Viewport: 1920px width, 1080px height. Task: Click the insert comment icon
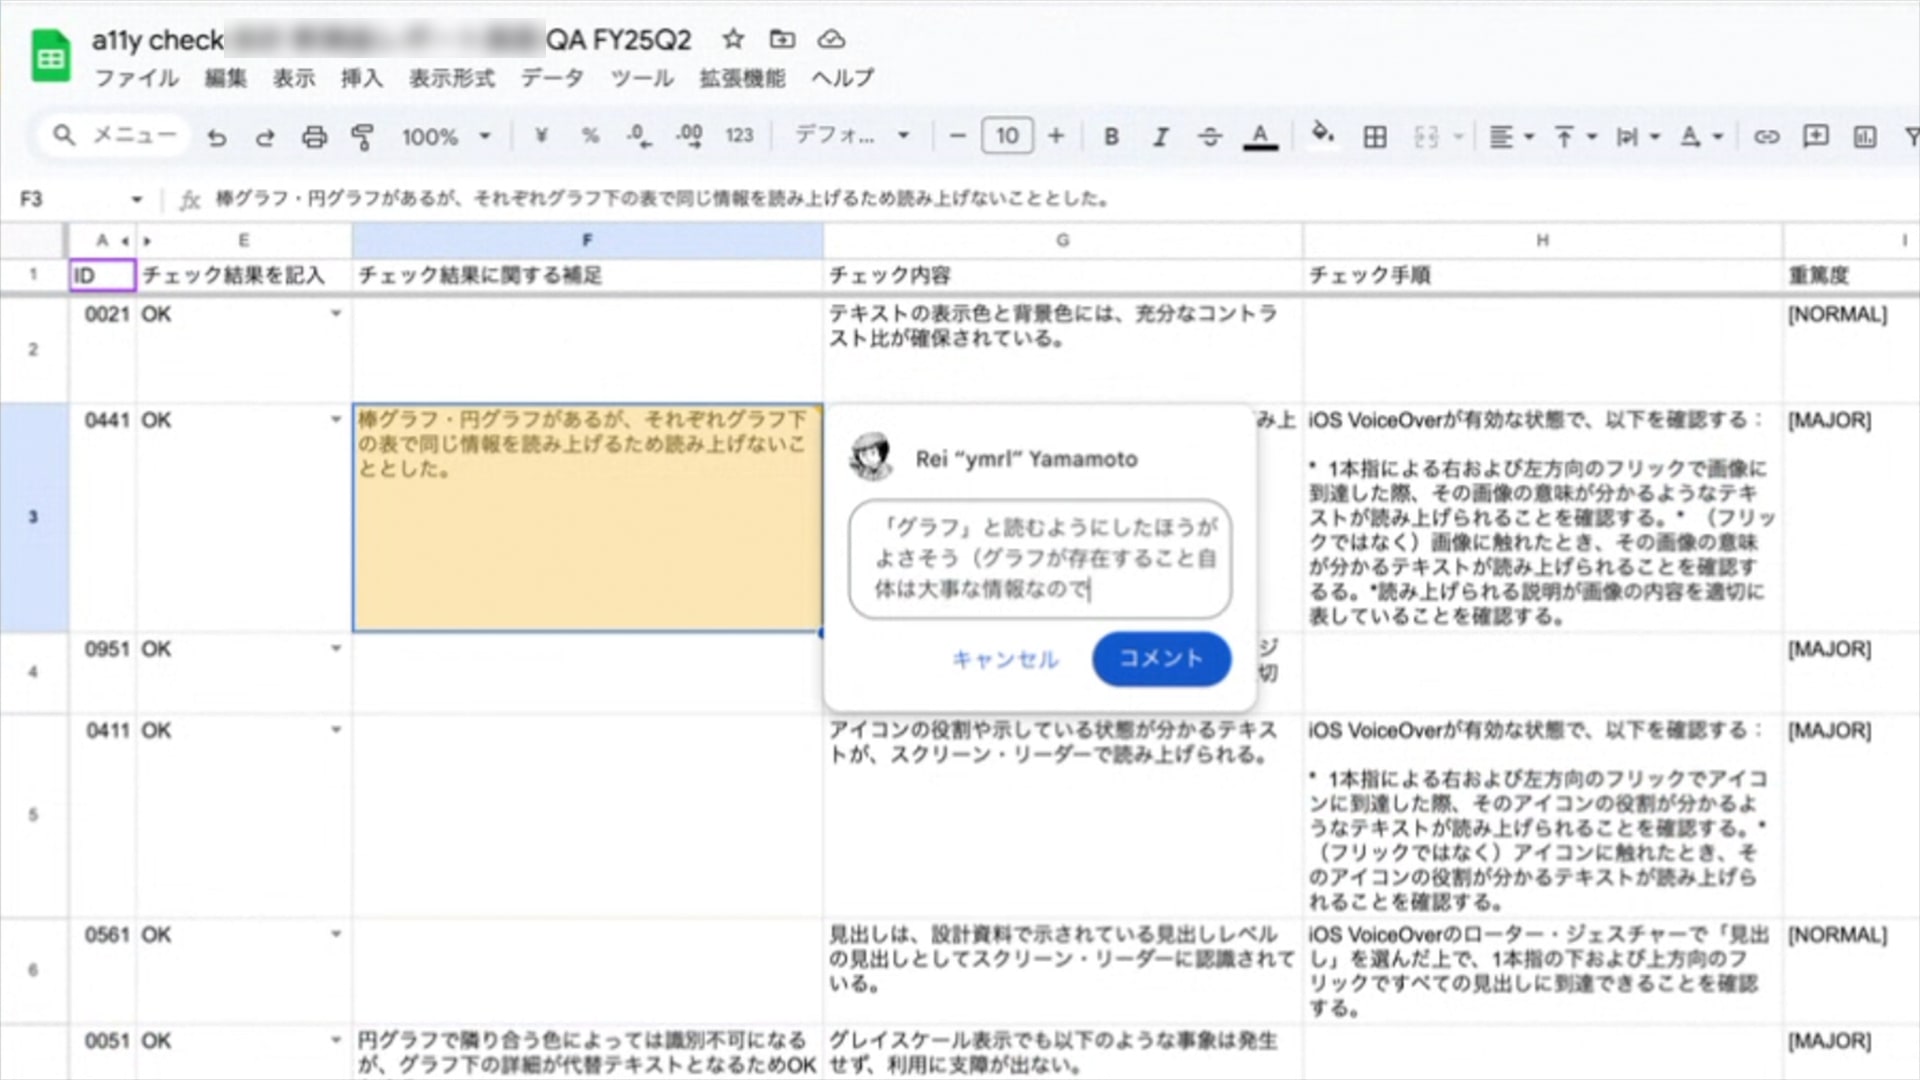point(1815,137)
